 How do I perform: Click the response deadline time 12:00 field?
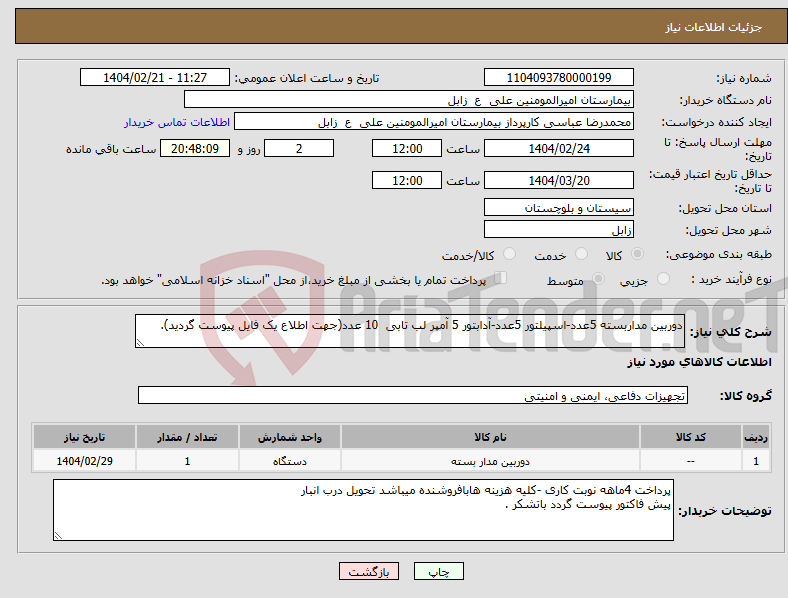click(407, 148)
